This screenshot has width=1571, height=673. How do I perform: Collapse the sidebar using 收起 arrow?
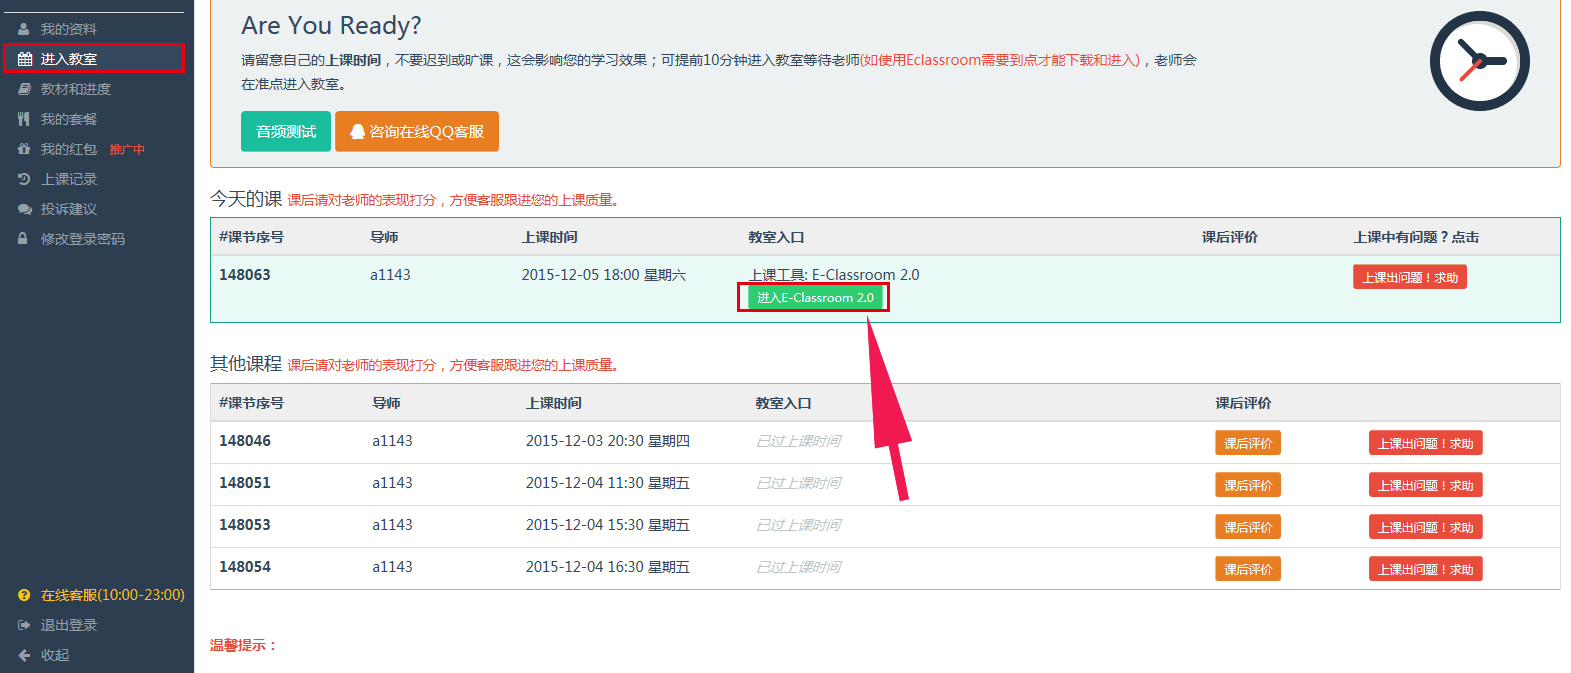tap(24, 655)
